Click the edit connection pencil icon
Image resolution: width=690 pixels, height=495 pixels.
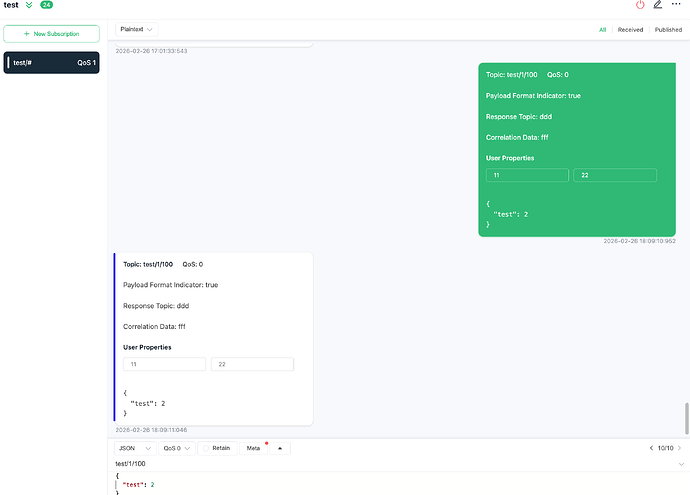pyautogui.click(x=658, y=5)
